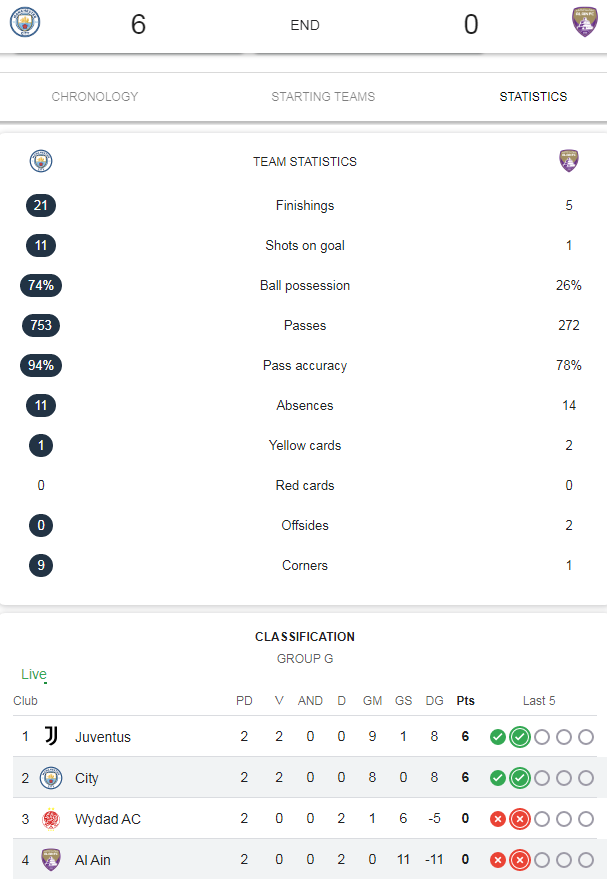
Task: Click the Manchester City logo above team statistics
Action: 41,161
